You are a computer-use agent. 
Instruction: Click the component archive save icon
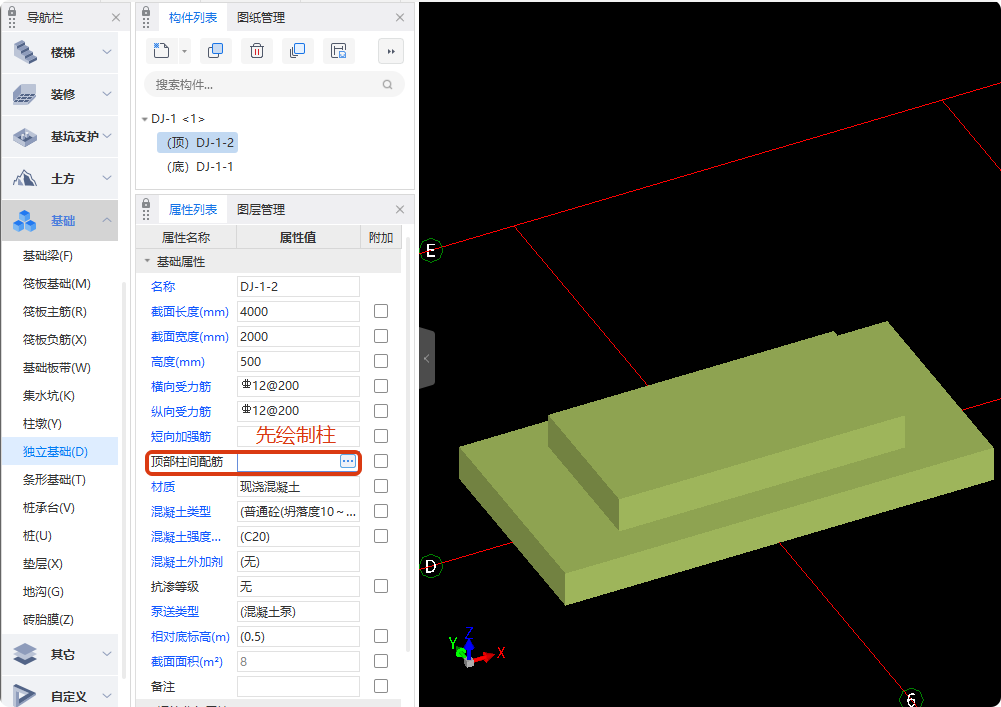pyautogui.click(x=338, y=50)
